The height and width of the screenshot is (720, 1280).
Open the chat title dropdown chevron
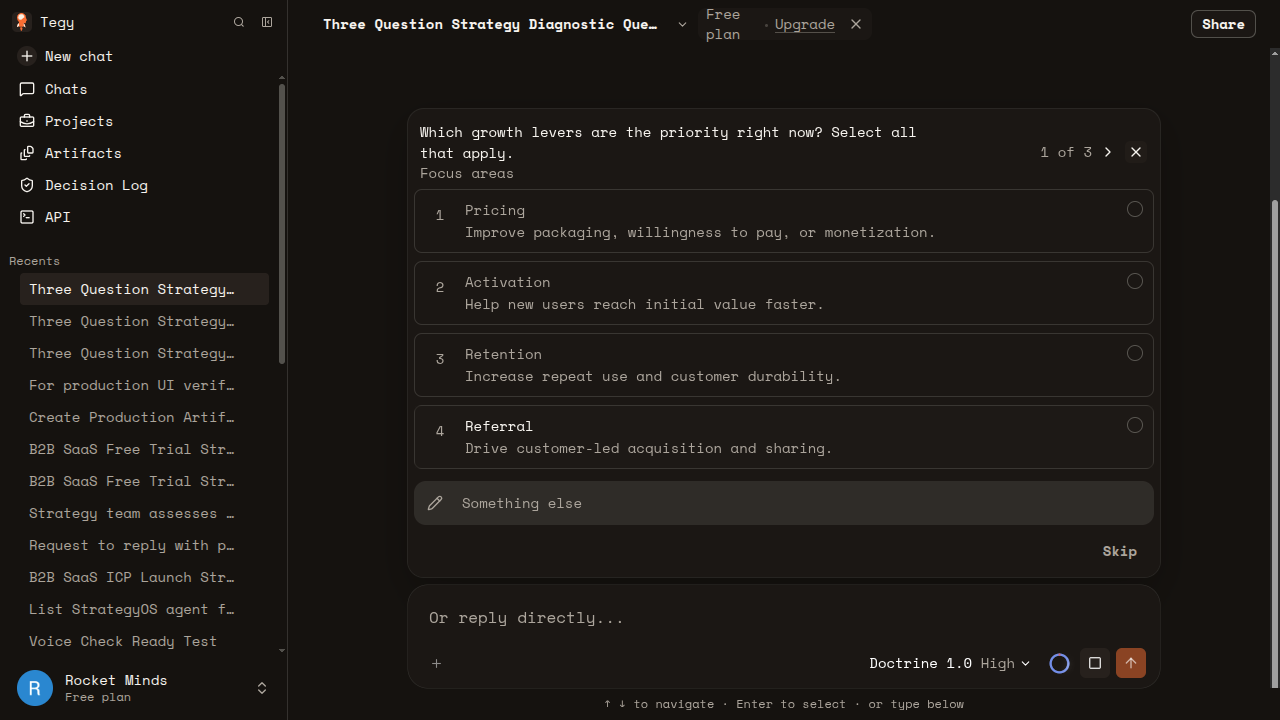click(x=682, y=24)
